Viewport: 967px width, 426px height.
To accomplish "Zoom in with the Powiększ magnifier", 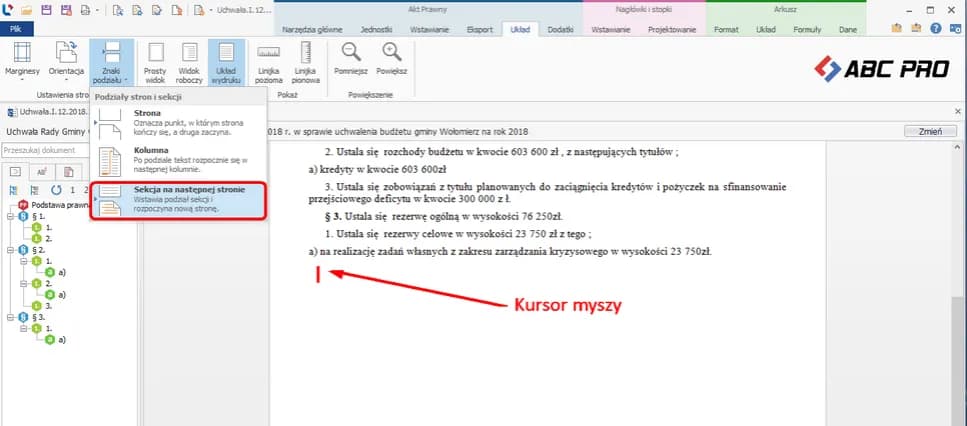I will tap(392, 59).
